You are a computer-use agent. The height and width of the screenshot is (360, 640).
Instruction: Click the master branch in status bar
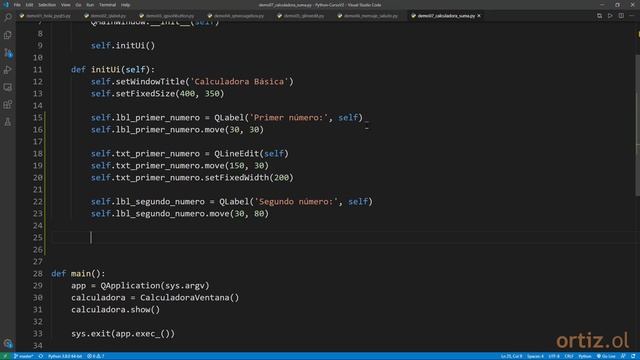tap(23, 356)
